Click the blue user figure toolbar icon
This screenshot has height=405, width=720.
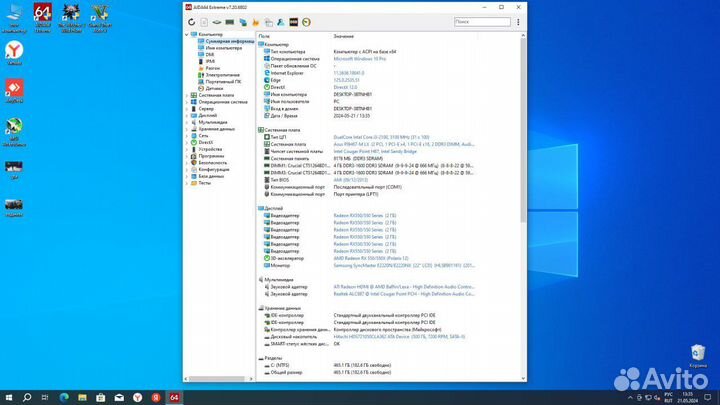(281, 22)
